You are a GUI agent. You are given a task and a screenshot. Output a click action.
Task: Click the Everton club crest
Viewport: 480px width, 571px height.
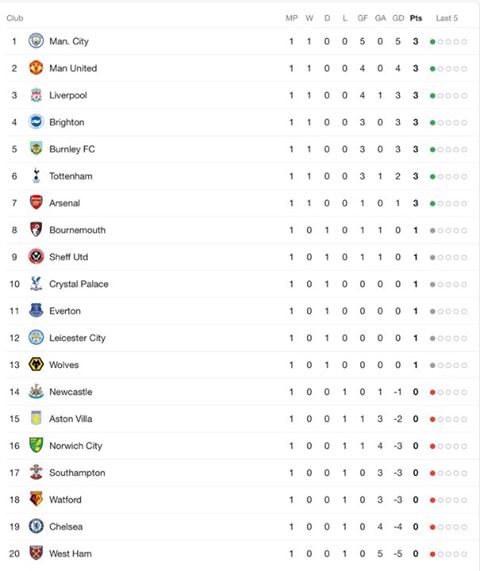point(36,311)
